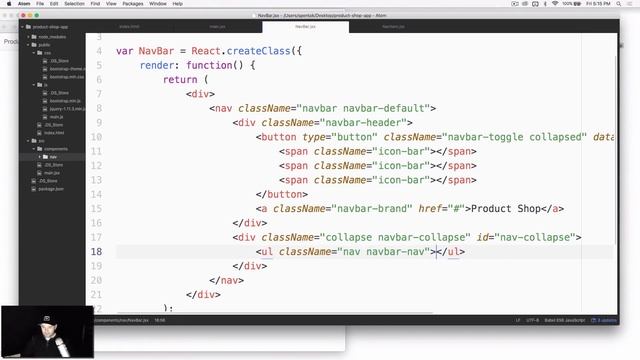Click the LF line ending selector
The height and width of the screenshot is (360, 640).
(518, 320)
